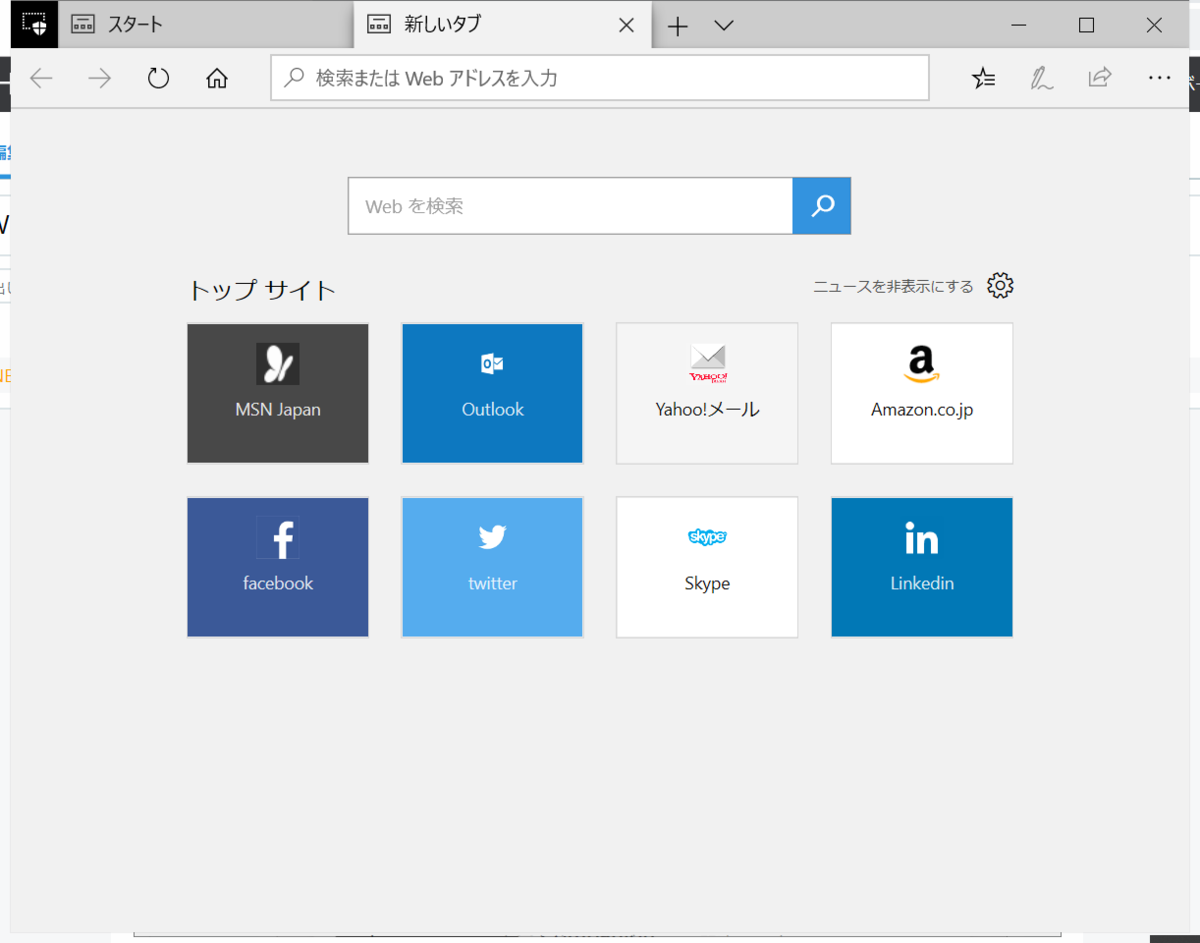Click the トップ サイト heading
1200x943 pixels.
[262, 291]
